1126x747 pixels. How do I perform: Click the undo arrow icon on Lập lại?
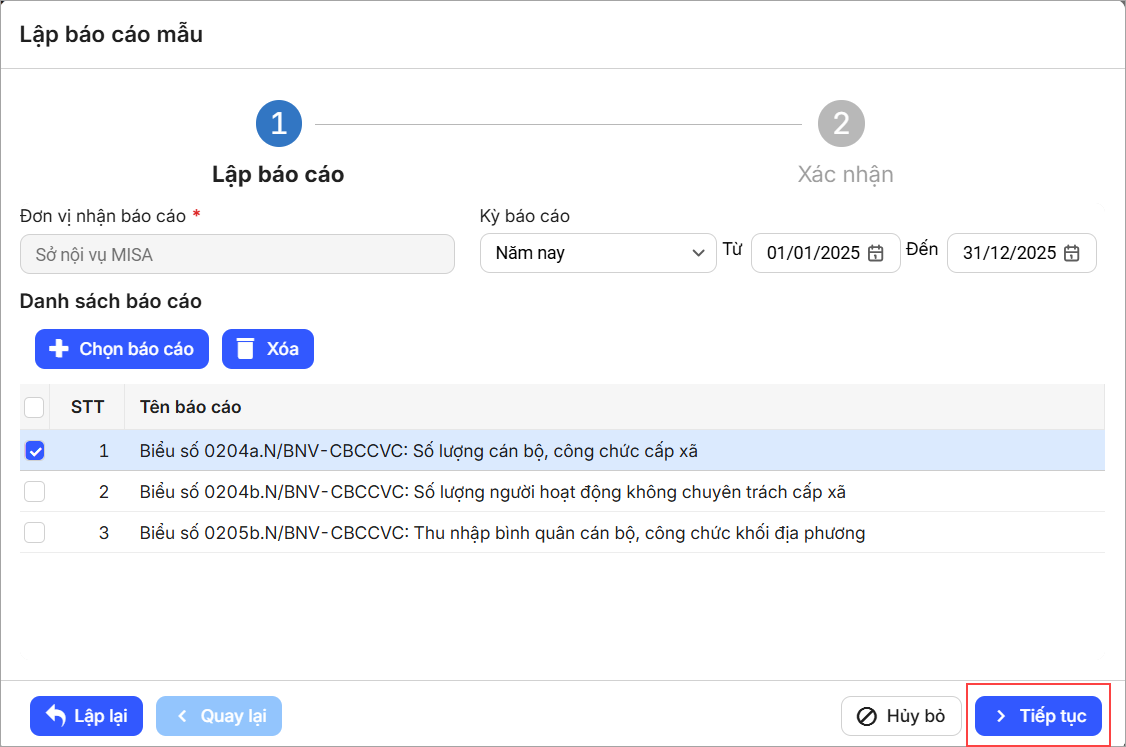coord(55,716)
